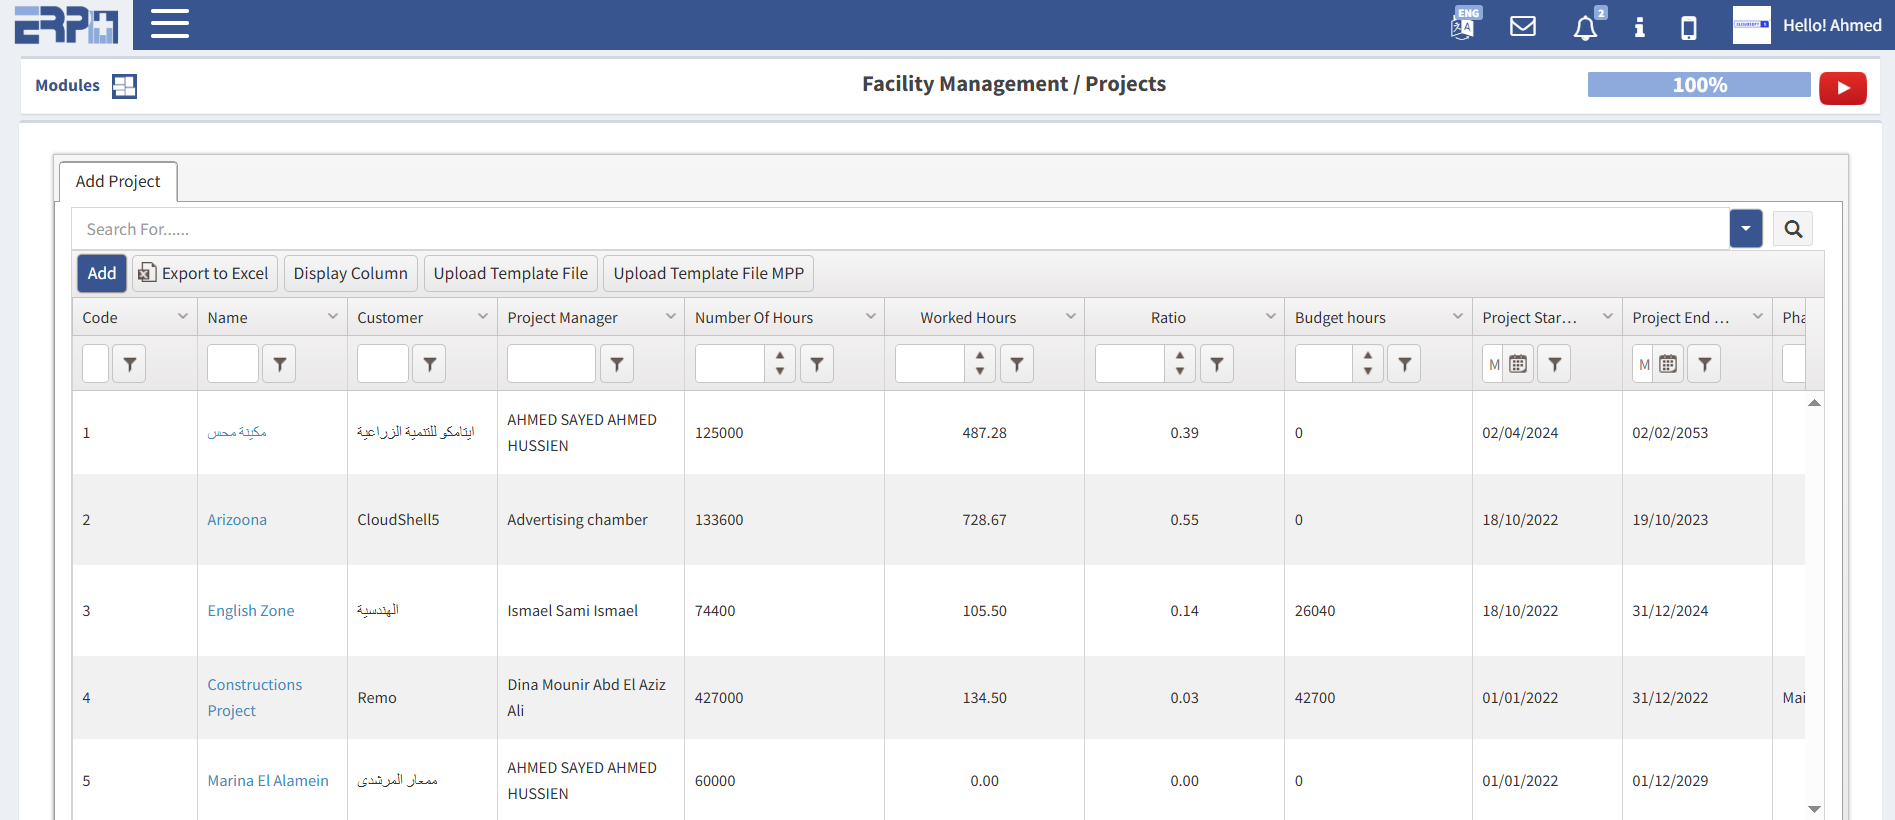
Task: Check notifications via the bell icon
Action: [1585, 27]
